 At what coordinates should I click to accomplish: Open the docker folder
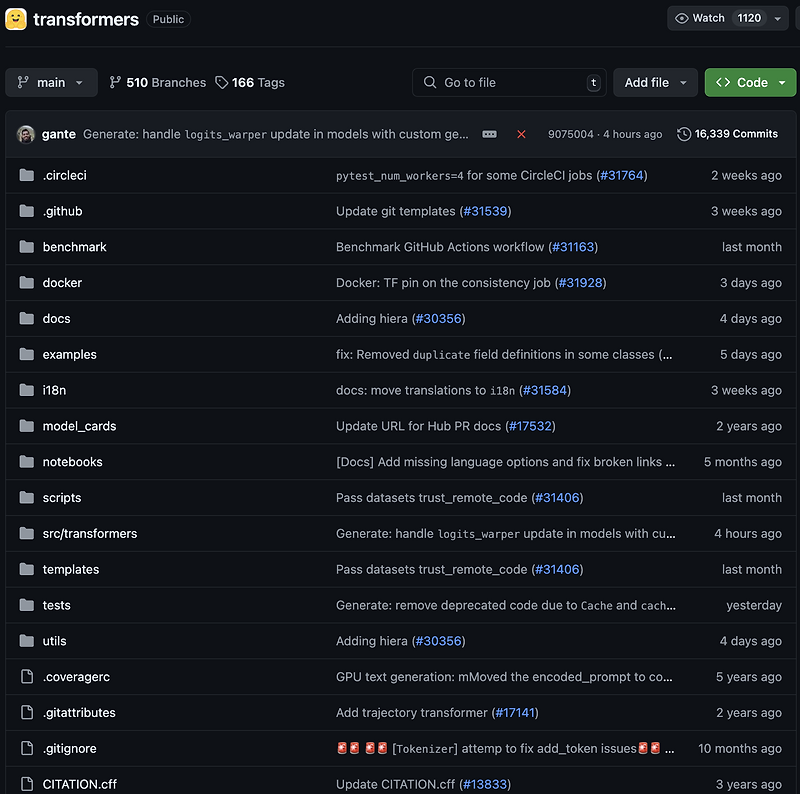coord(62,283)
